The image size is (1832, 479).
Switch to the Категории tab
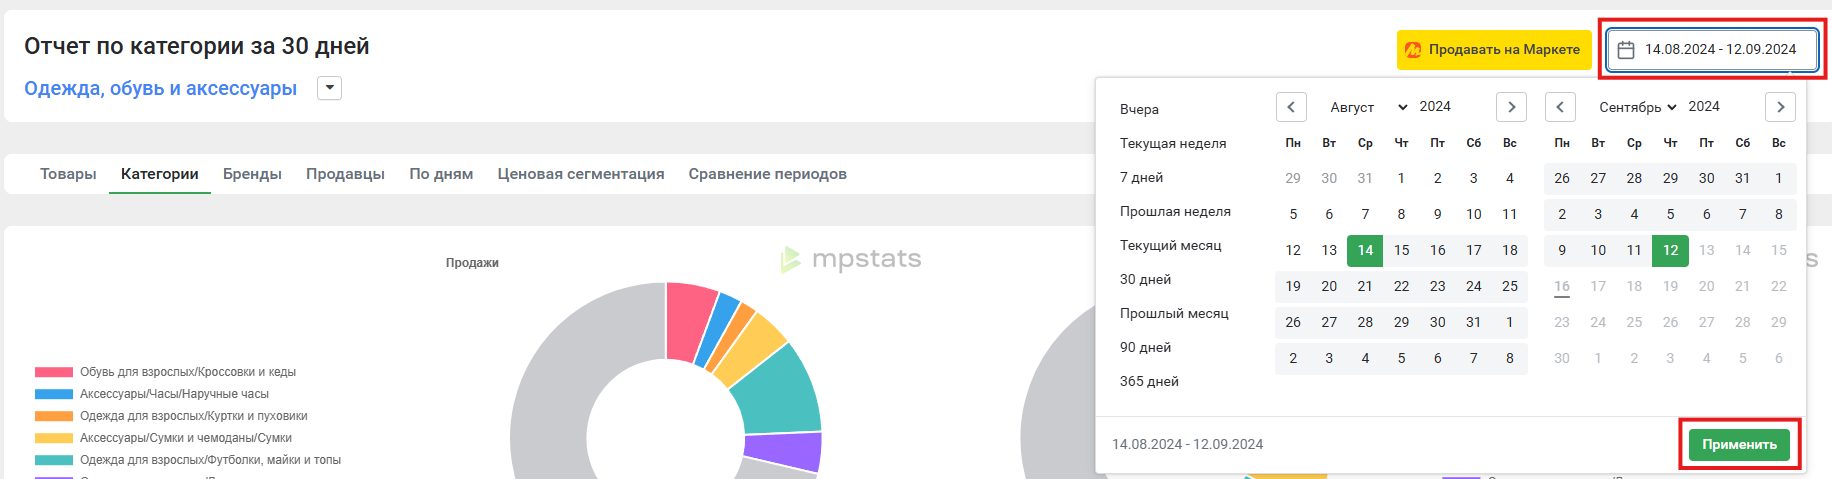(x=160, y=174)
